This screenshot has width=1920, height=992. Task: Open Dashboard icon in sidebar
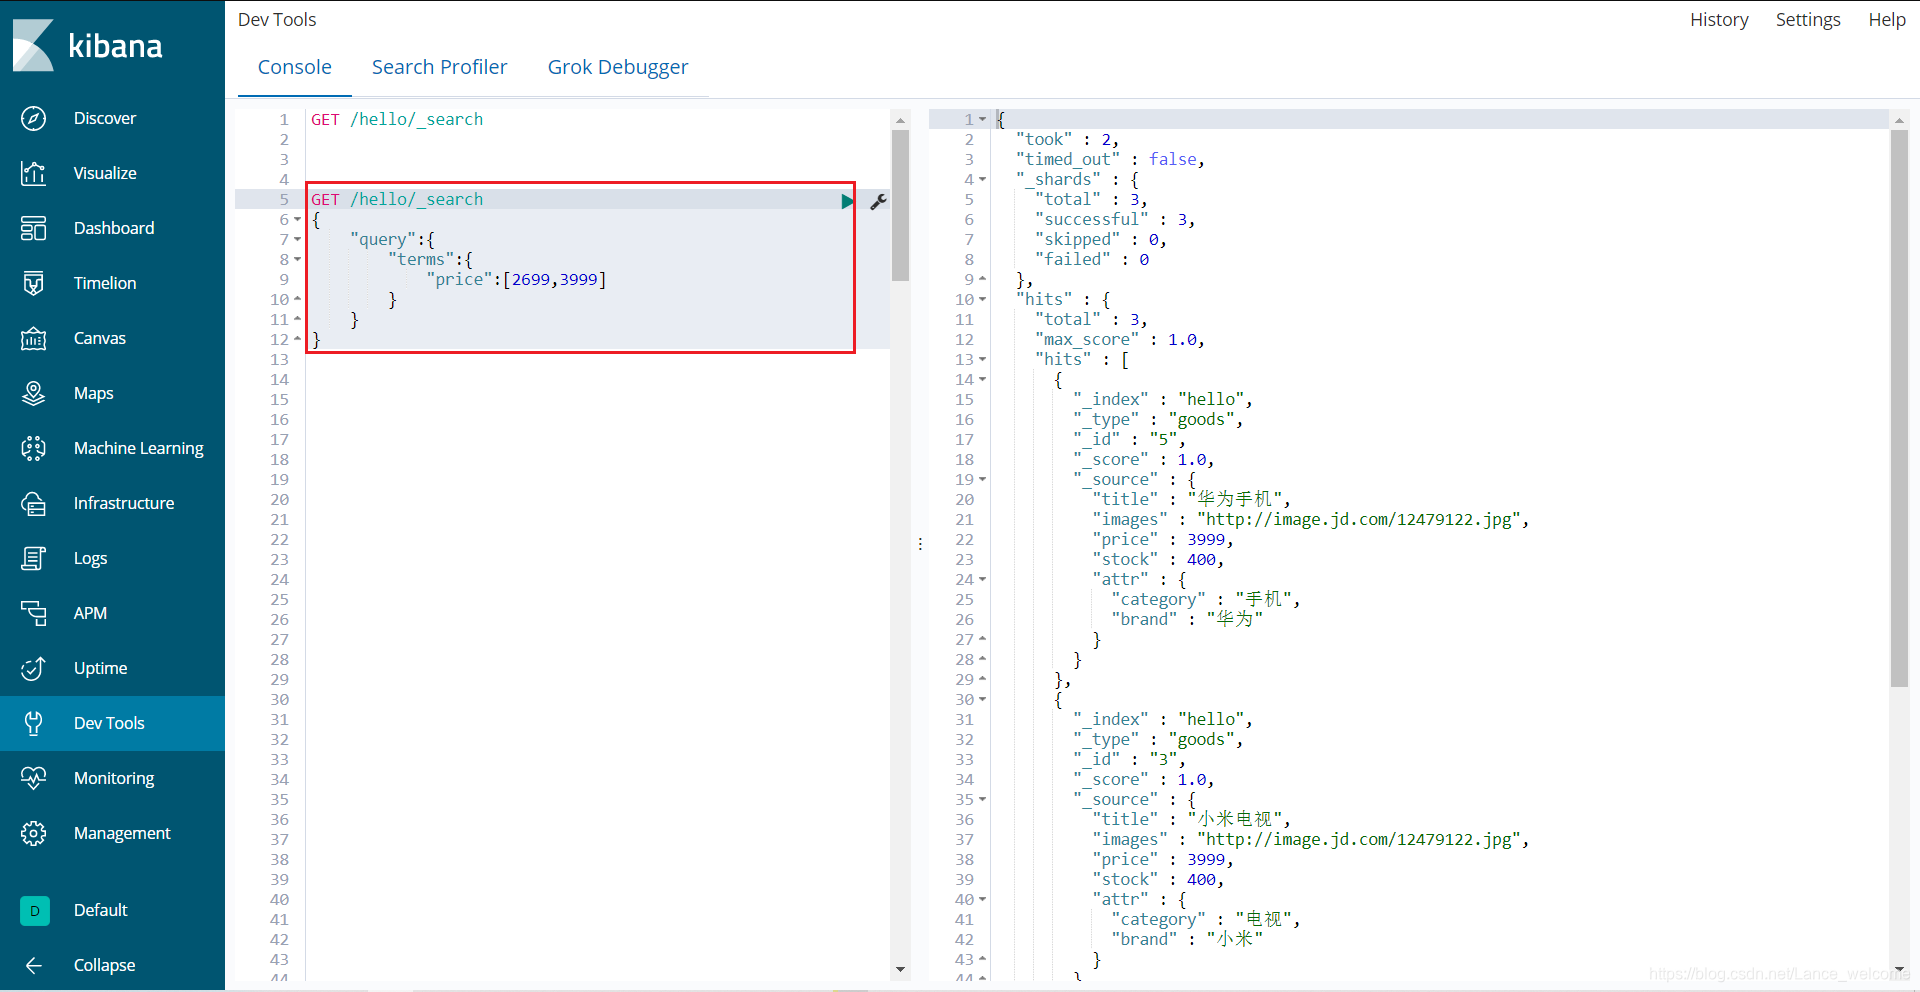[x=33, y=228]
